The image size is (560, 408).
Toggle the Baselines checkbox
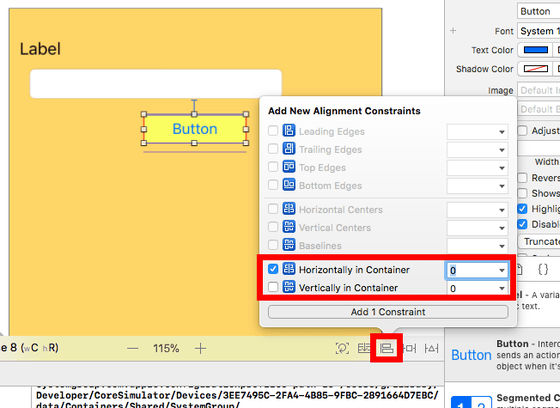273,245
